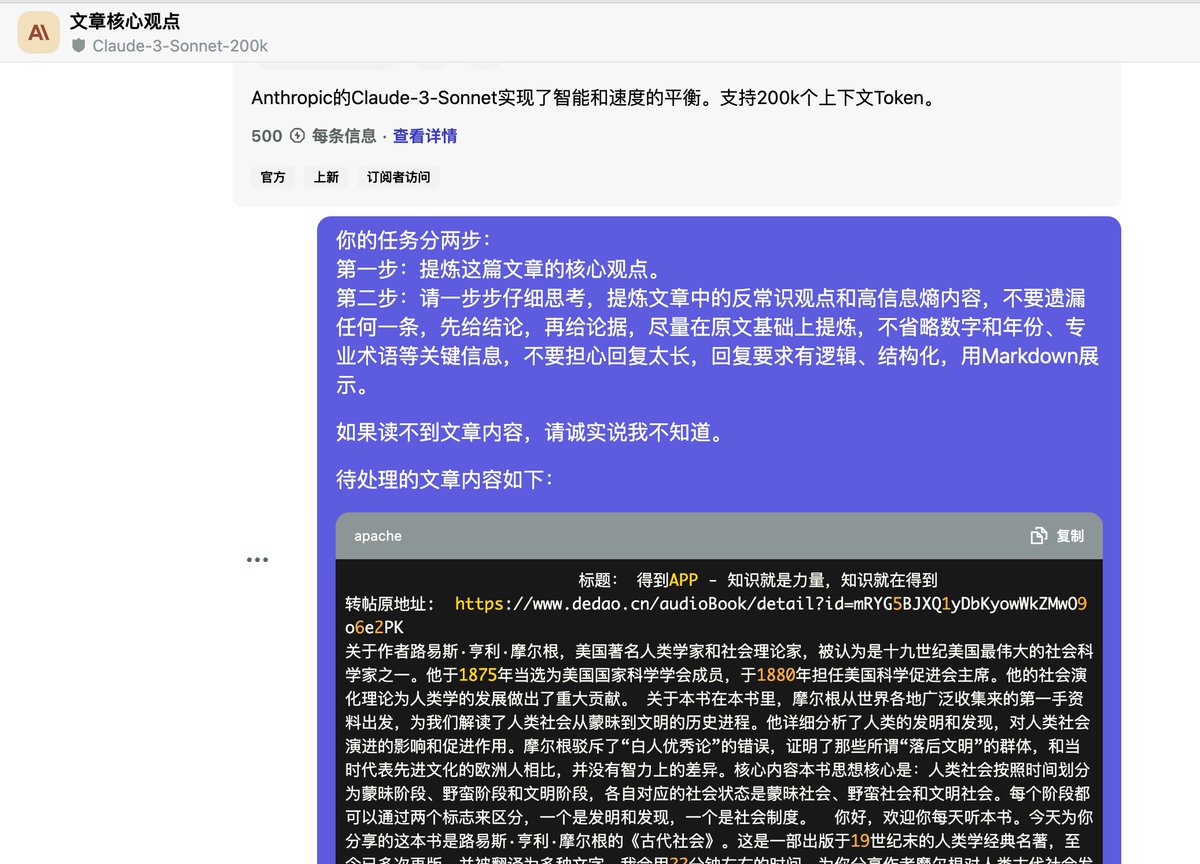Click the Anthropic bot avatar icon
The image size is (1200, 864).
tap(39, 33)
